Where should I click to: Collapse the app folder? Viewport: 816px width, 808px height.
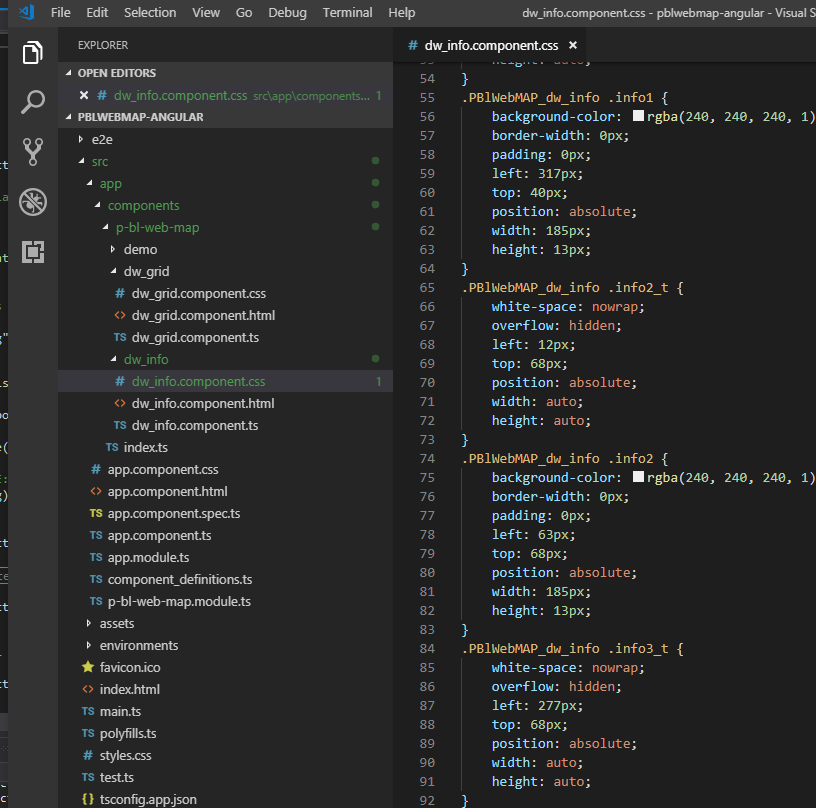(90, 183)
